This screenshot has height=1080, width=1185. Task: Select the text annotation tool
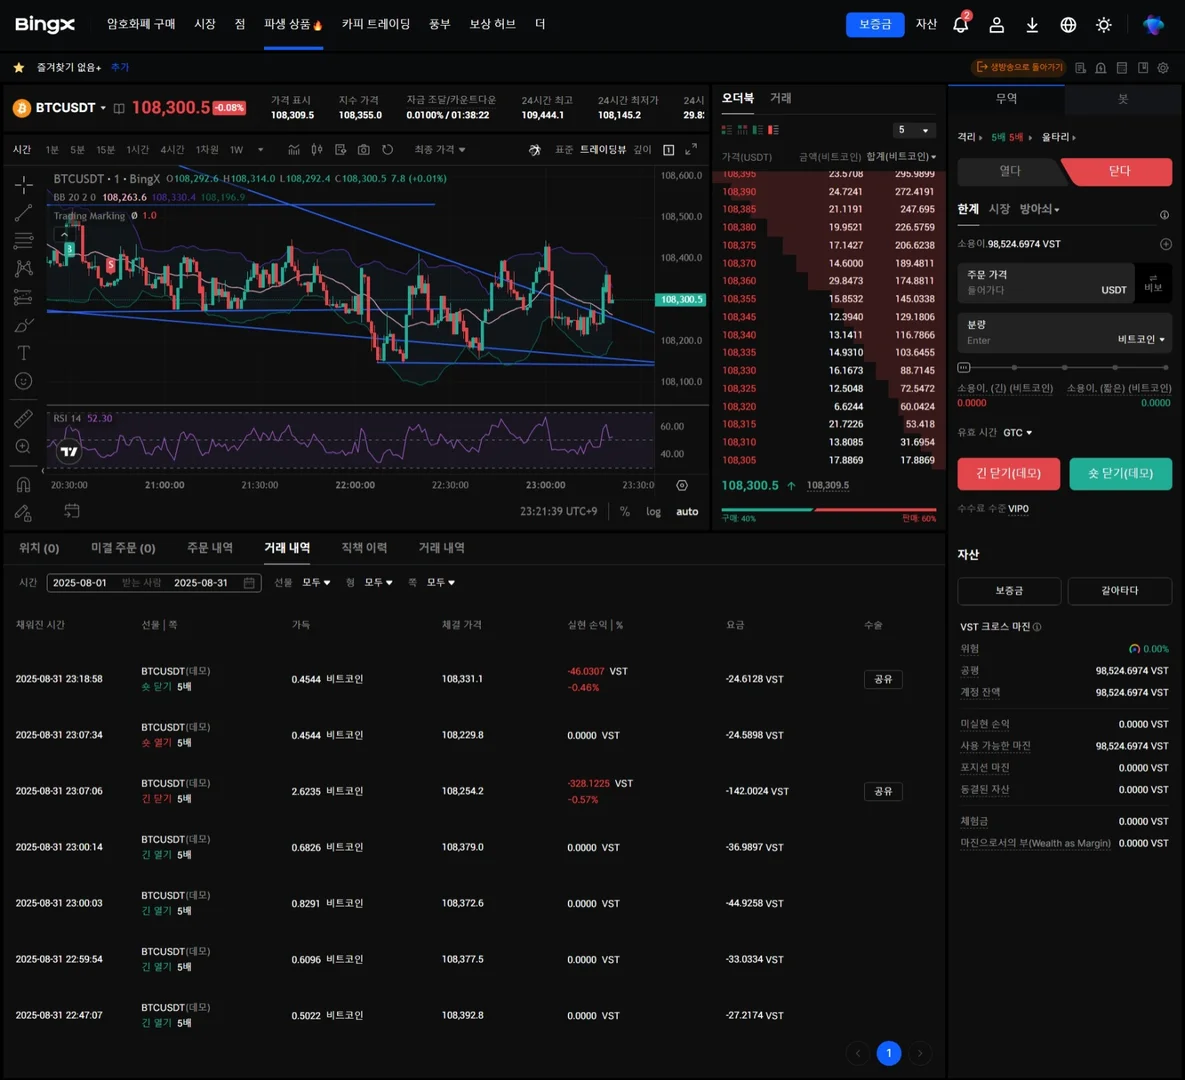coord(23,353)
